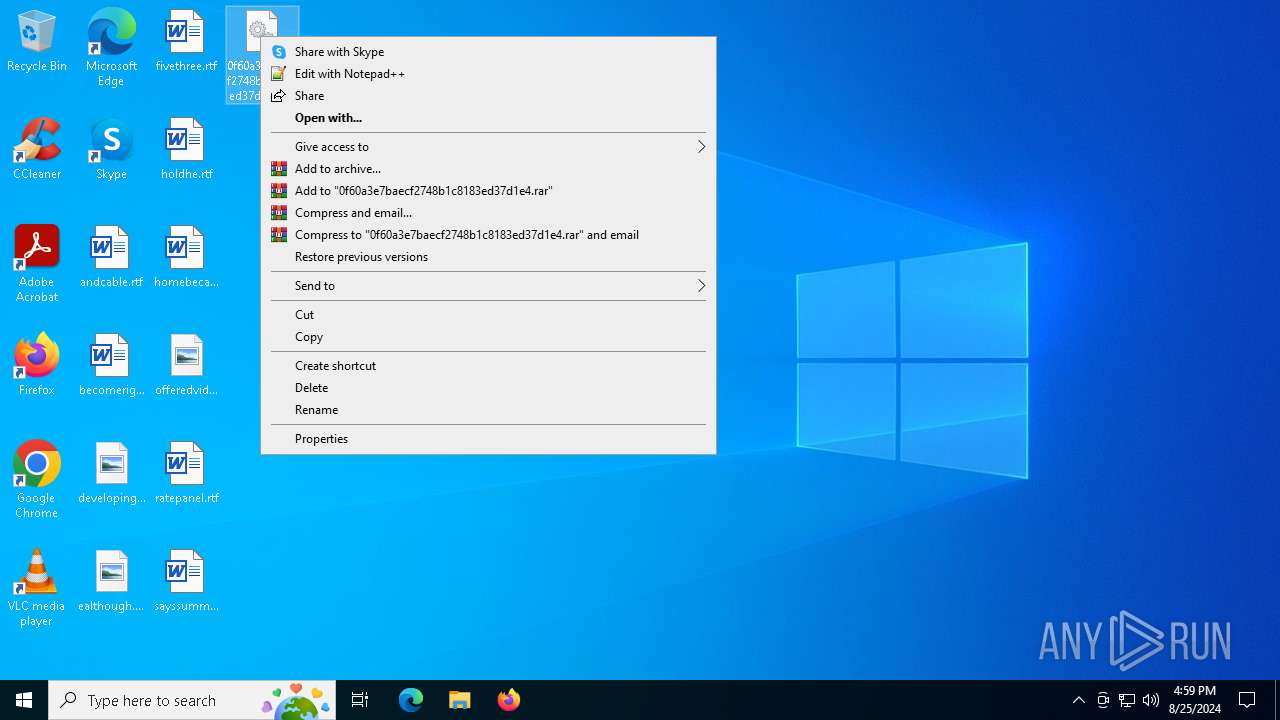Select the Skype desktop shortcut

[111, 149]
